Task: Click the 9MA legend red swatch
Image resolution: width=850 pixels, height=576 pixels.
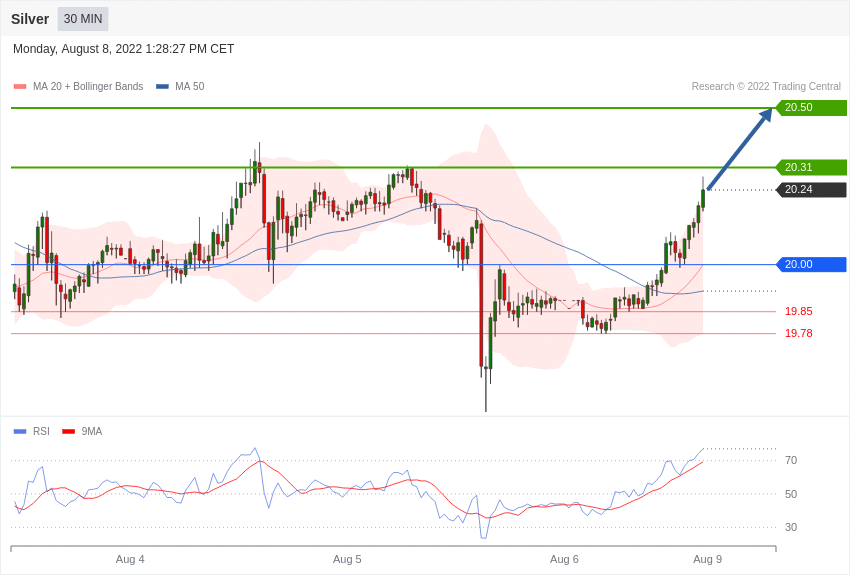Action: pos(68,431)
